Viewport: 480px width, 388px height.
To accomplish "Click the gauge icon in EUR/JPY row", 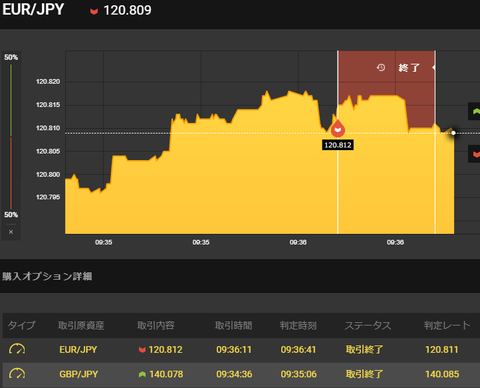I will tap(17, 349).
